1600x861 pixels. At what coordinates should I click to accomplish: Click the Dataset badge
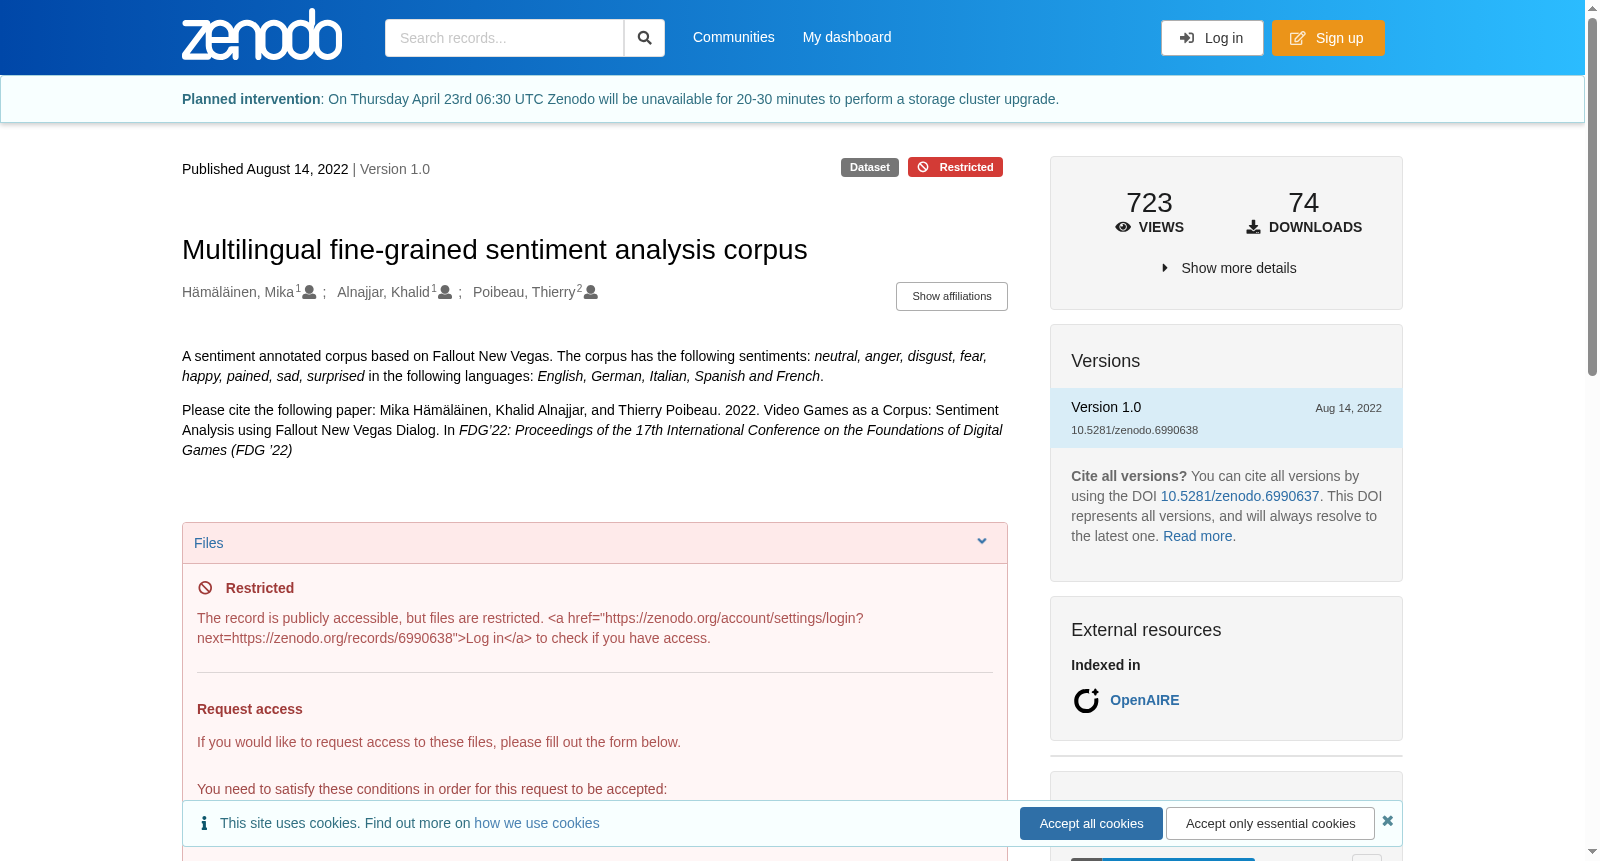(x=870, y=167)
